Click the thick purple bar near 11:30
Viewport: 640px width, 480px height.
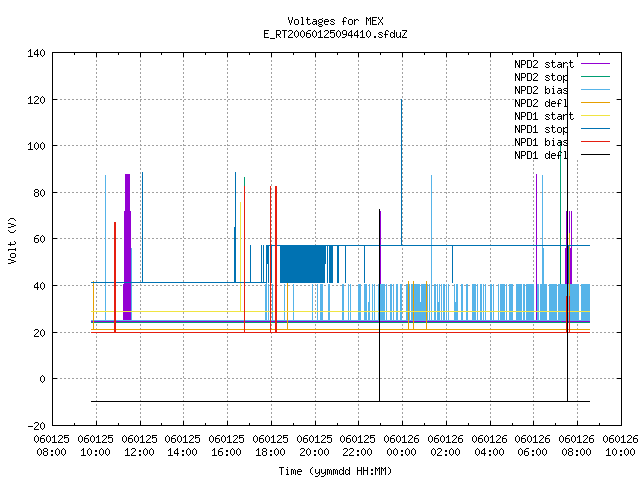(127, 247)
